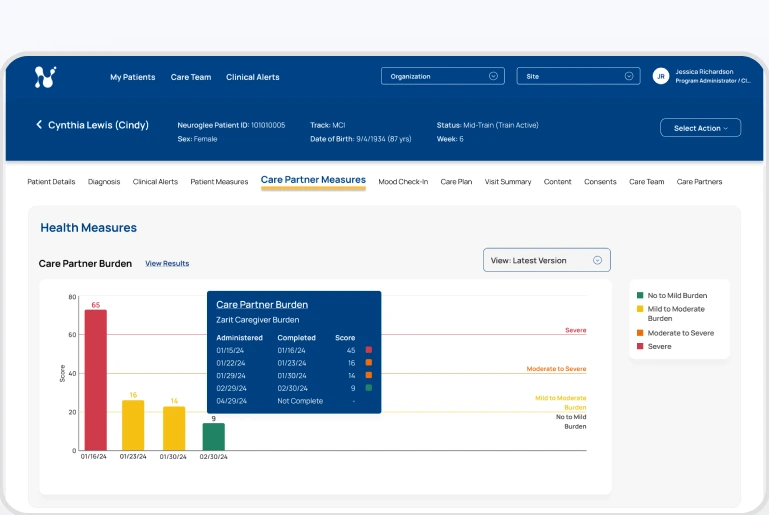Click the yellow bar scored 14
Image resolution: width=769 pixels, height=515 pixels.
174,428
